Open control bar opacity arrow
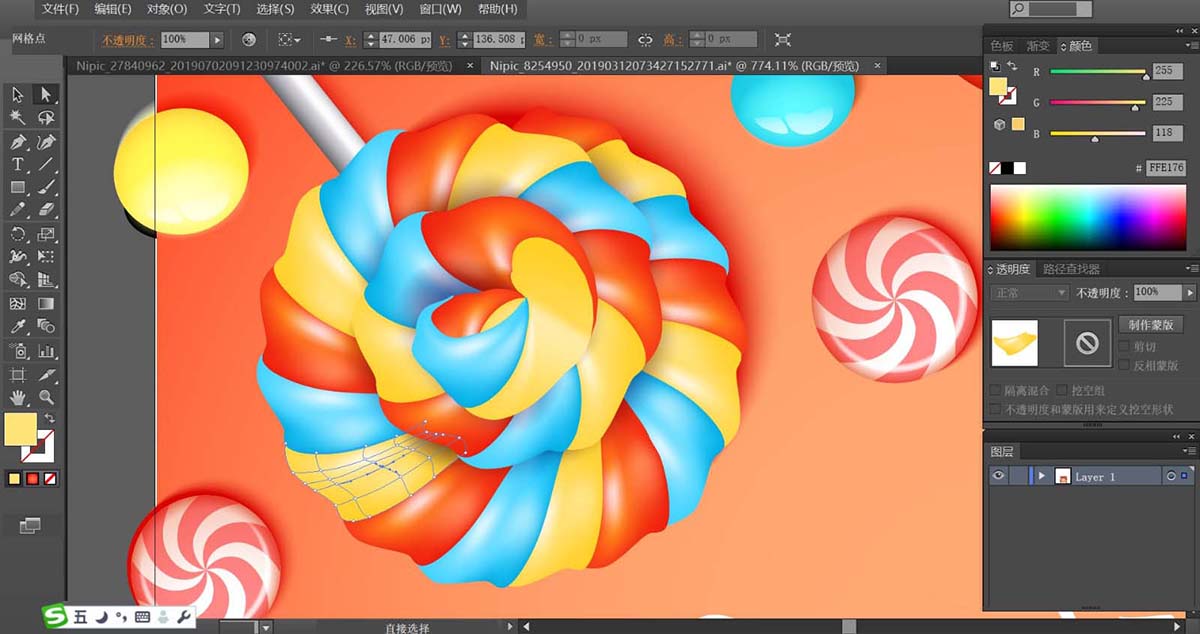This screenshot has width=1200, height=634. tap(217, 39)
